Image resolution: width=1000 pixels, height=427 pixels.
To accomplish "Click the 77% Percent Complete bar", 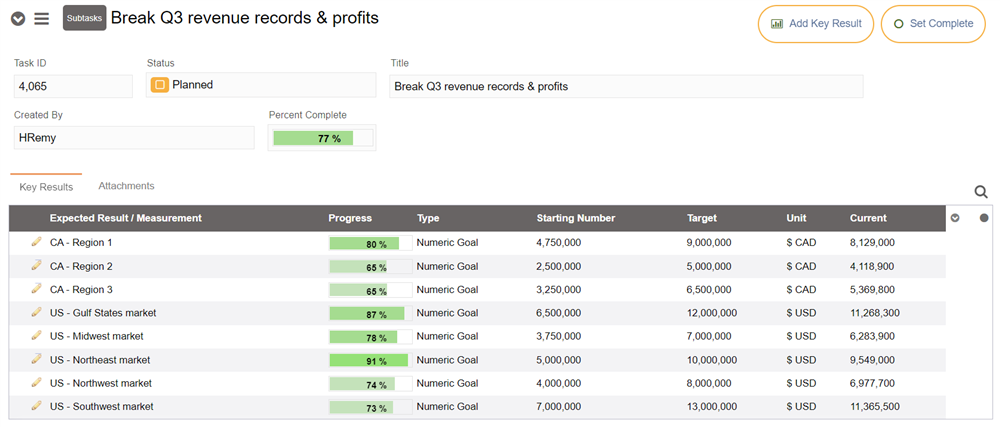I will point(322,138).
